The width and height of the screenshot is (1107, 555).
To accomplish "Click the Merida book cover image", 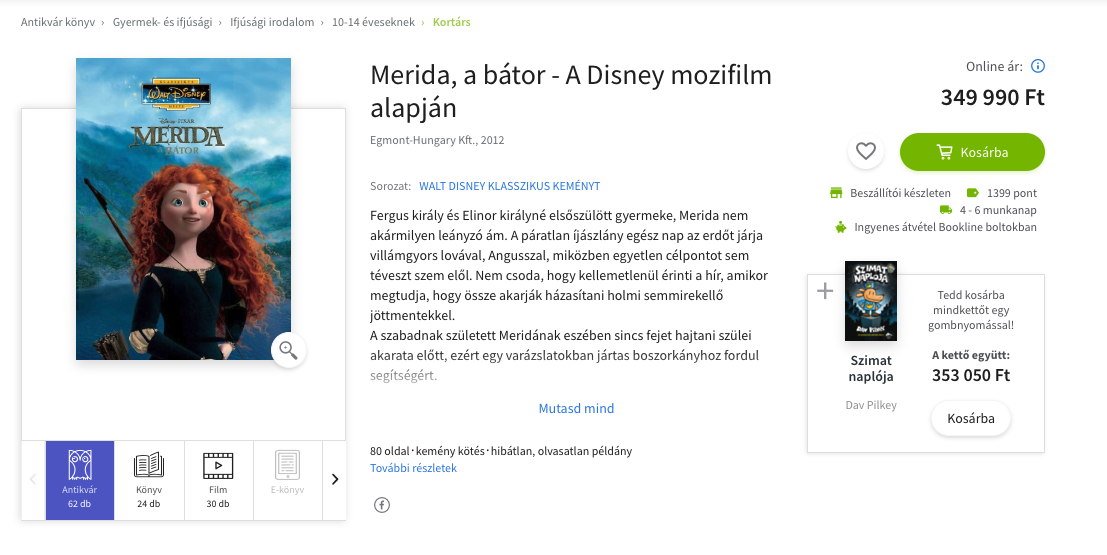I will point(183,208).
